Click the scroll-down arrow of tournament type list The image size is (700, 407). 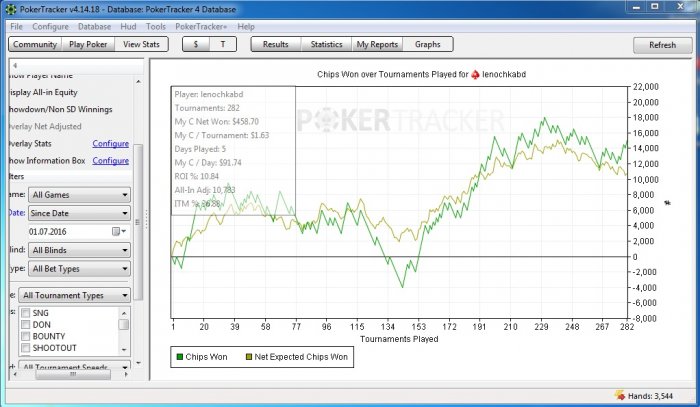point(124,349)
